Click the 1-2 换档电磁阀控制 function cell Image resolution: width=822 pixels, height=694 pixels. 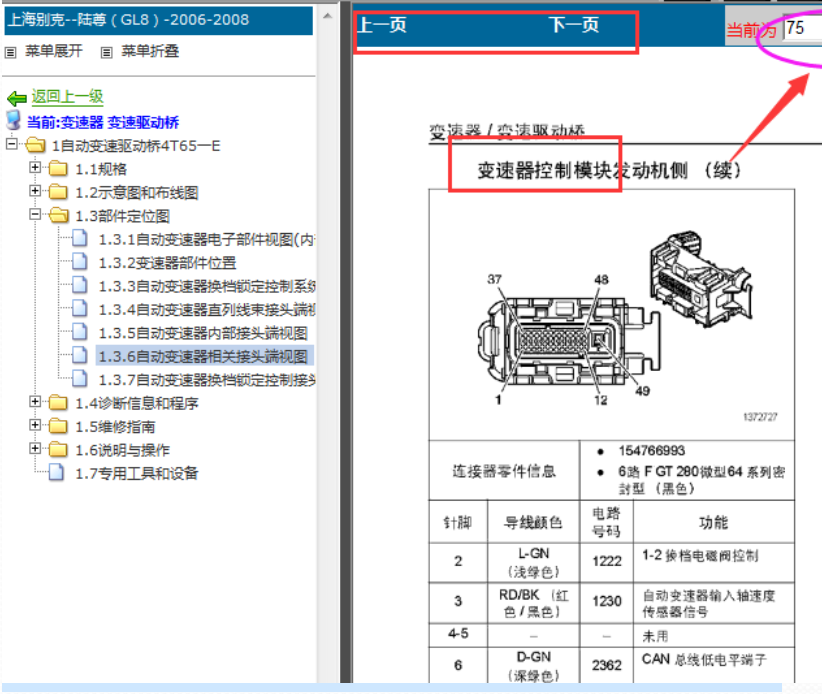click(714, 562)
